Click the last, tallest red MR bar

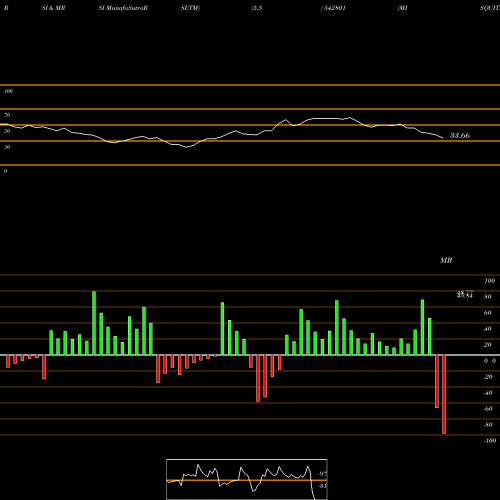click(x=444, y=394)
